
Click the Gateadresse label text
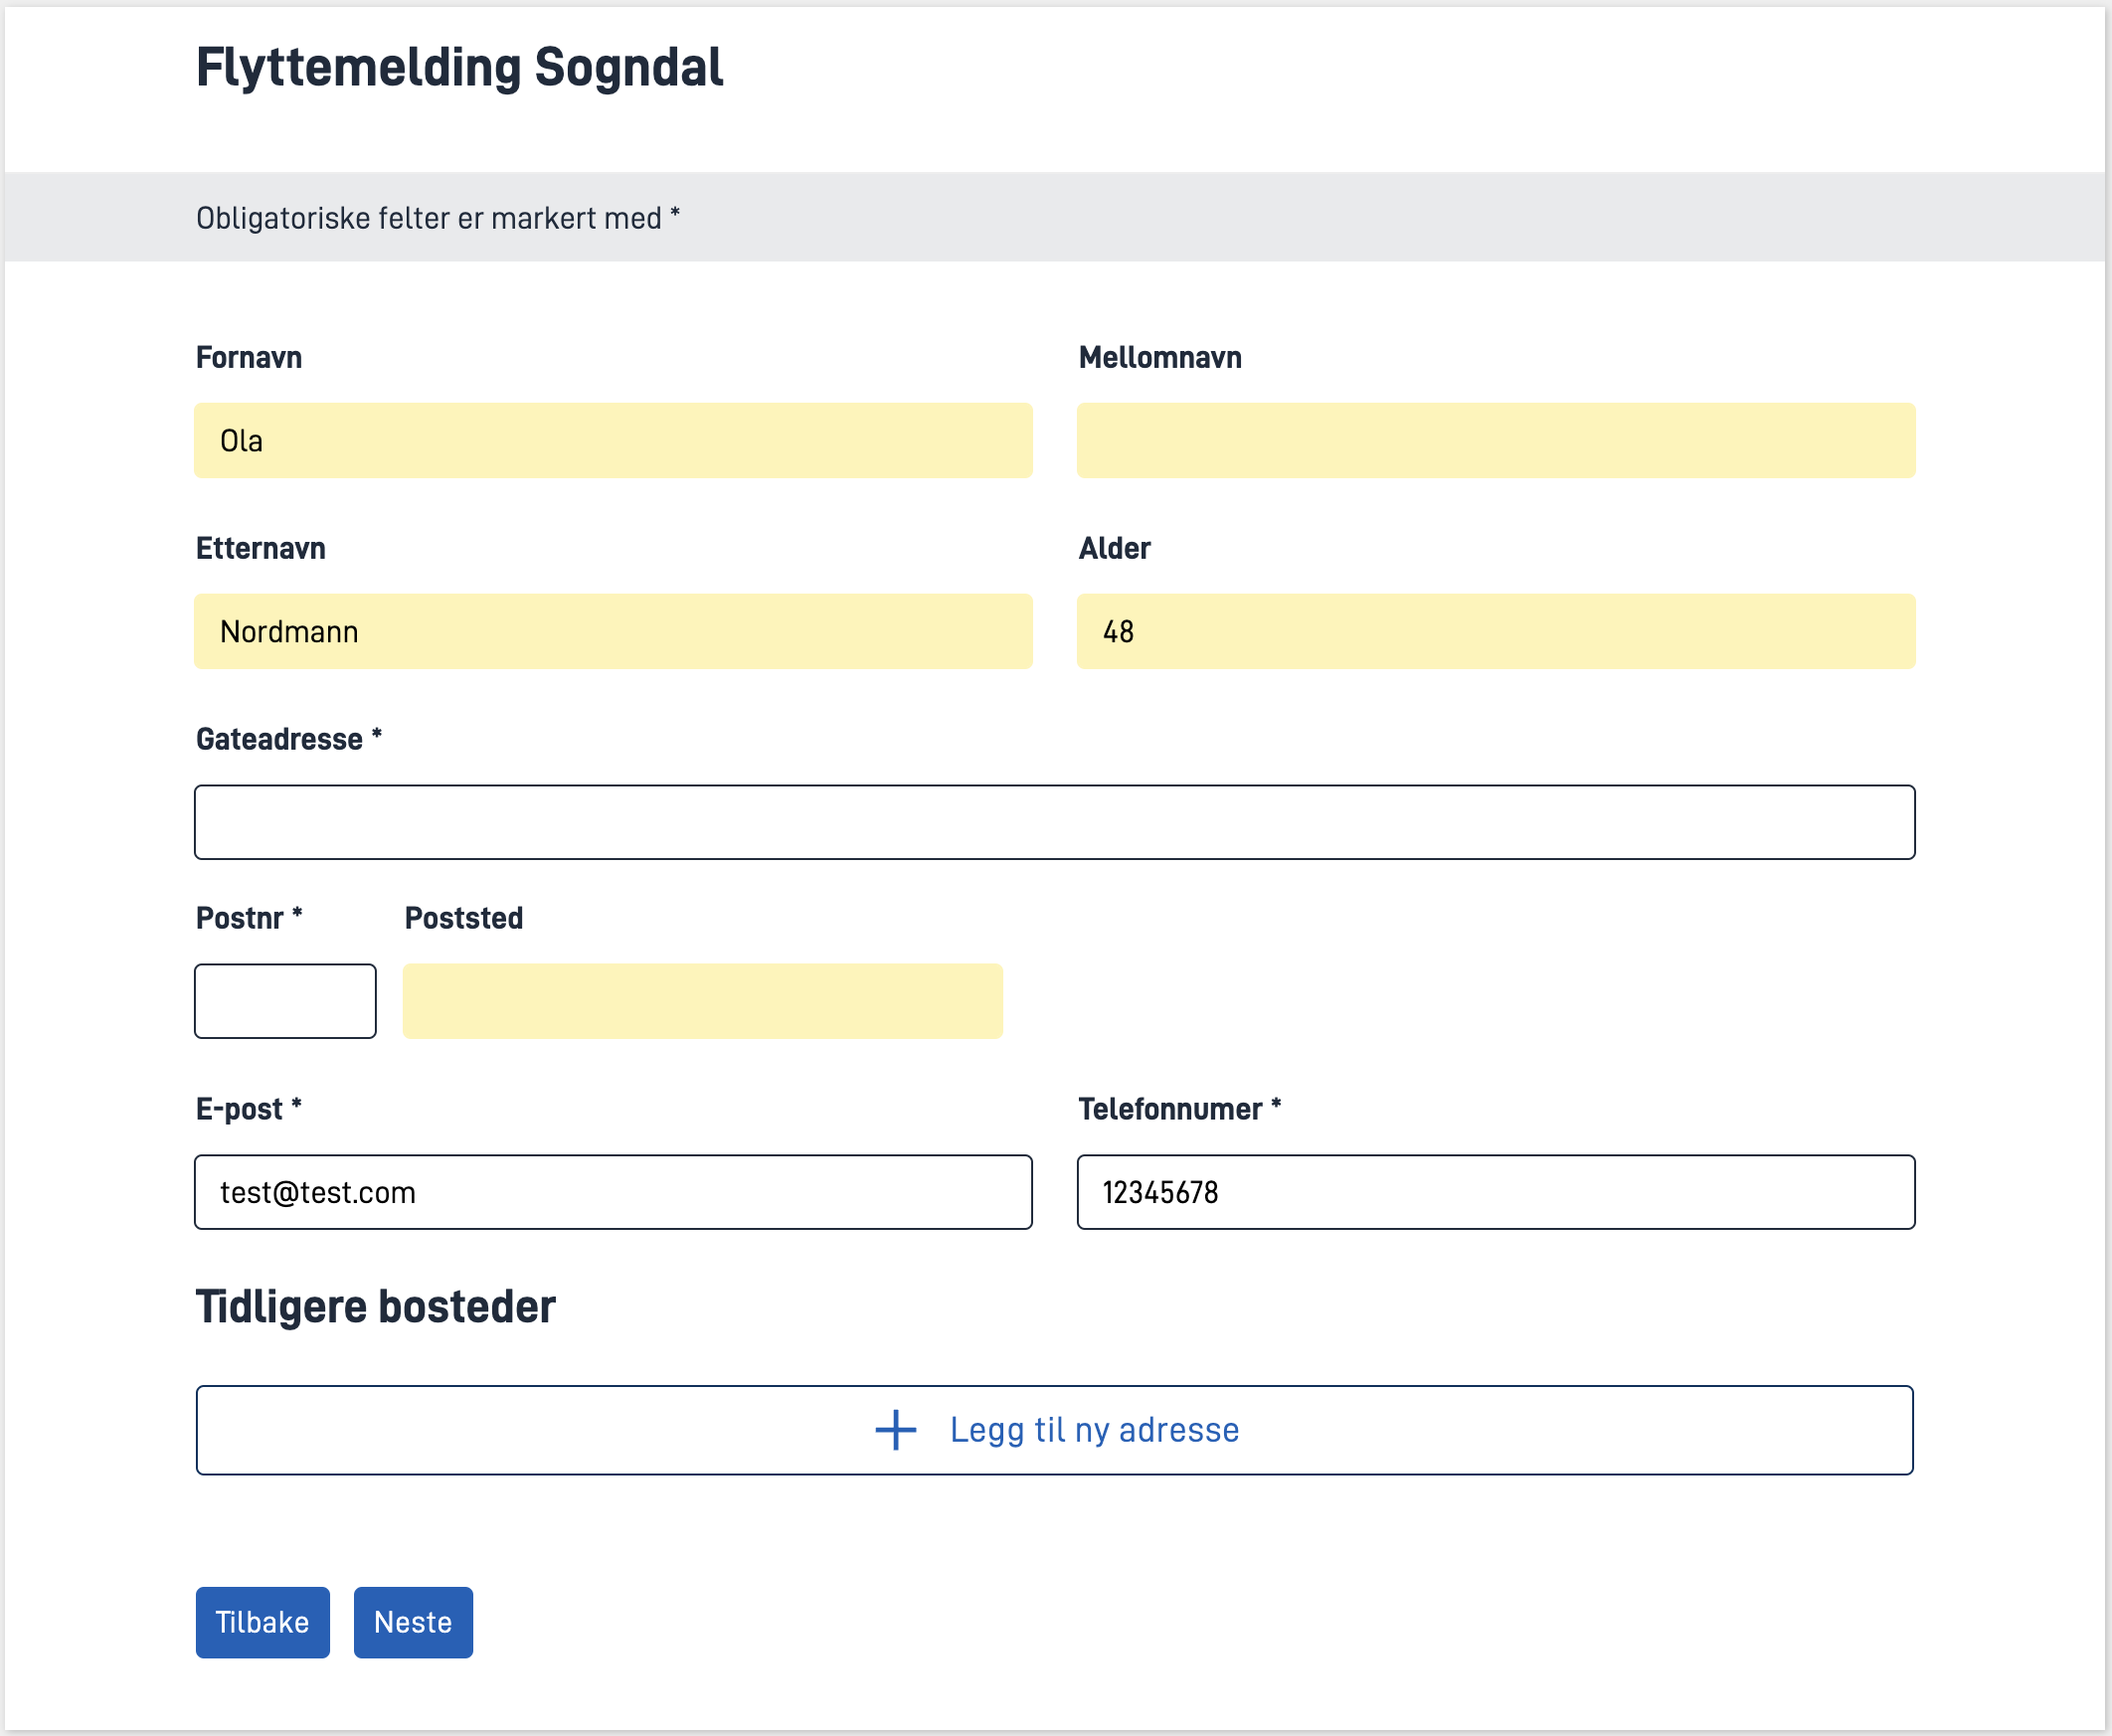click(x=279, y=739)
